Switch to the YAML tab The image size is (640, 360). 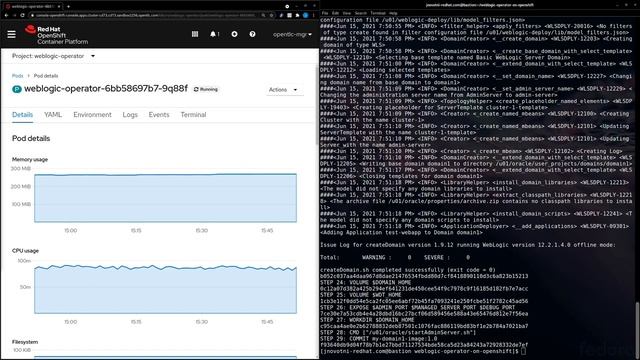pos(53,115)
